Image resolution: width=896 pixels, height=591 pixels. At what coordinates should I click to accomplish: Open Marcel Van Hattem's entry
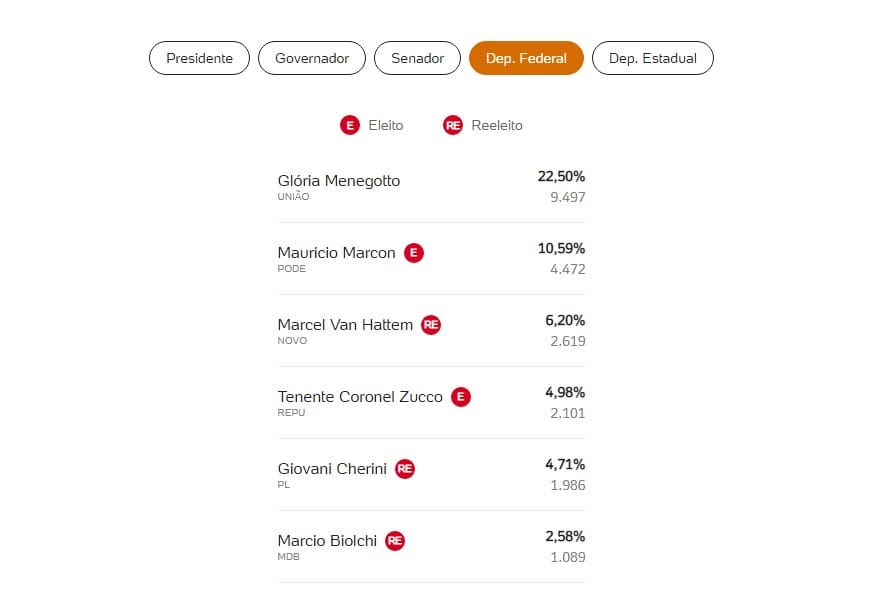tap(345, 325)
